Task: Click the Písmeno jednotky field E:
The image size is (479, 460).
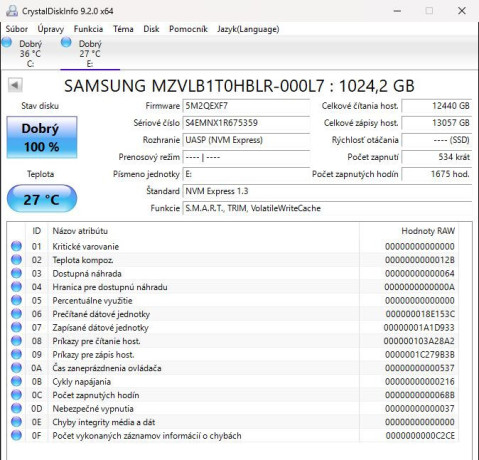Action: [x=246, y=174]
